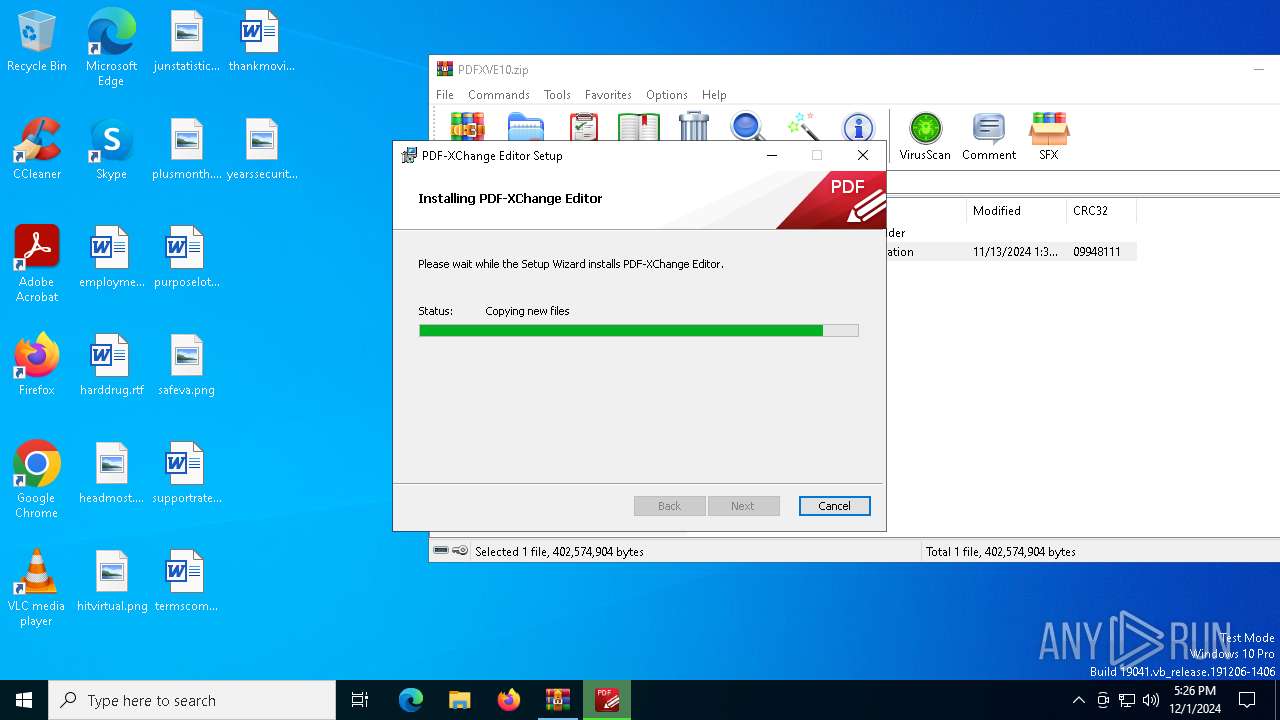Click Info icon in WinRAR toolbar
The image size is (1280, 720).
[x=858, y=127]
